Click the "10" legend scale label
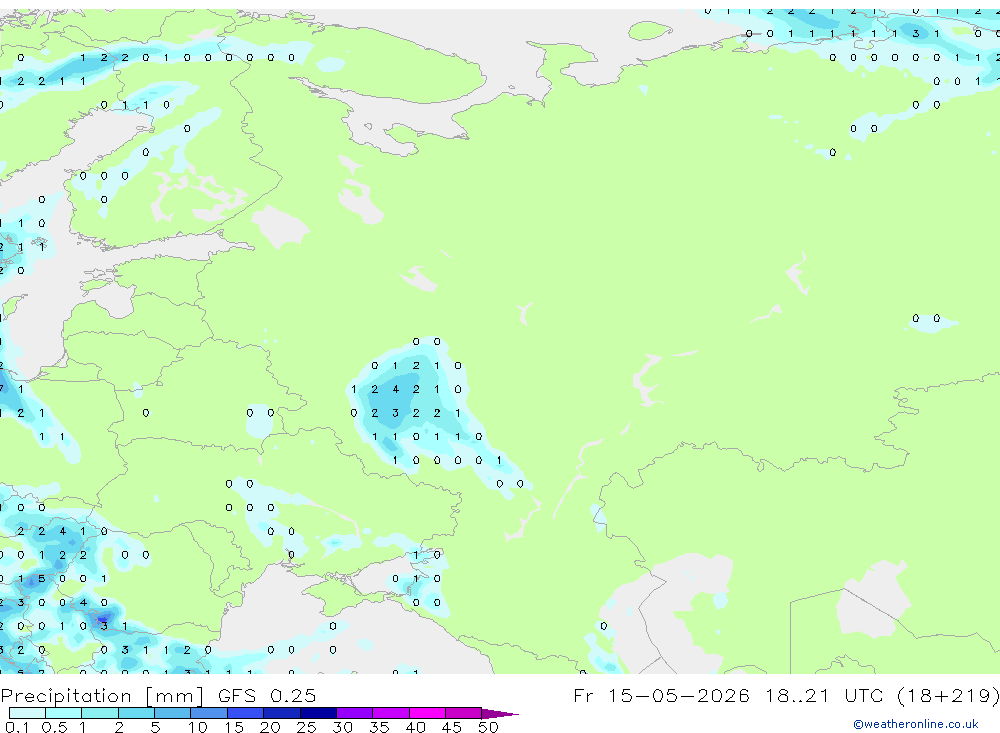Viewport: 1000px width, 733px height. click(198, 727)
